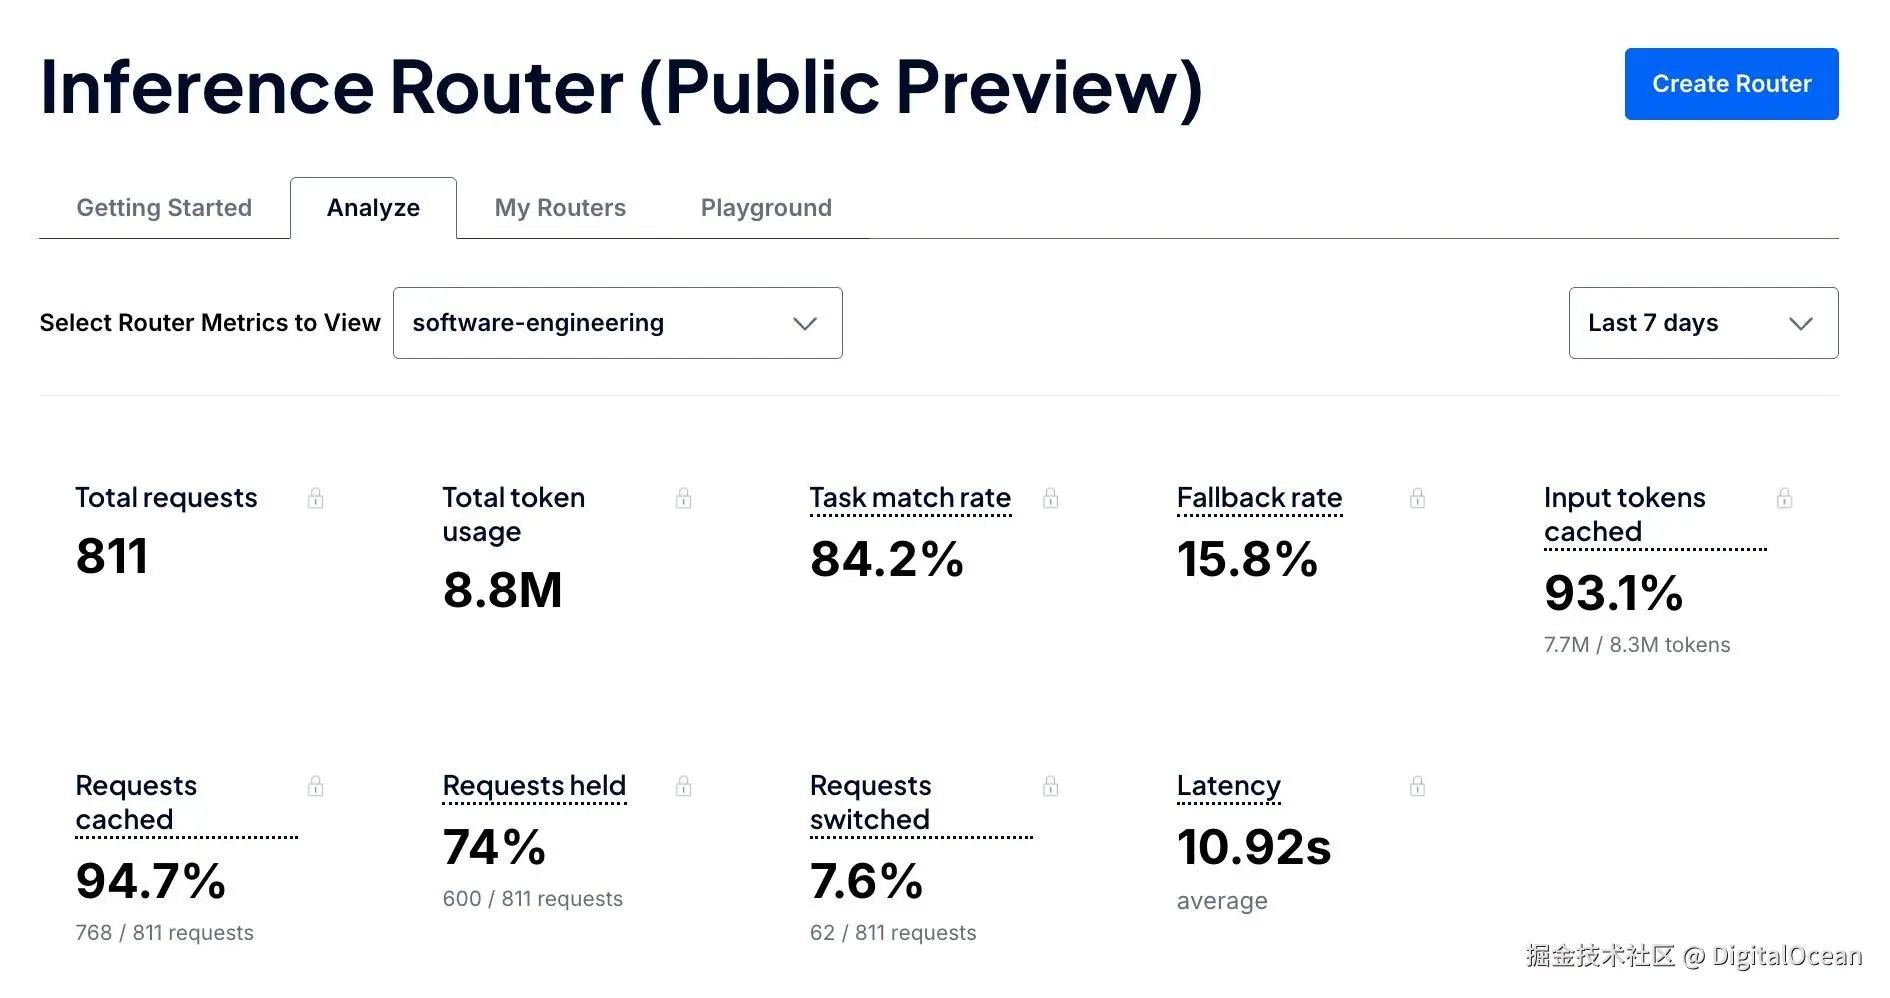Screen dimensions: 1890x998
Task: Open the software-engineering router dropdown
Action: coord(618,323)
